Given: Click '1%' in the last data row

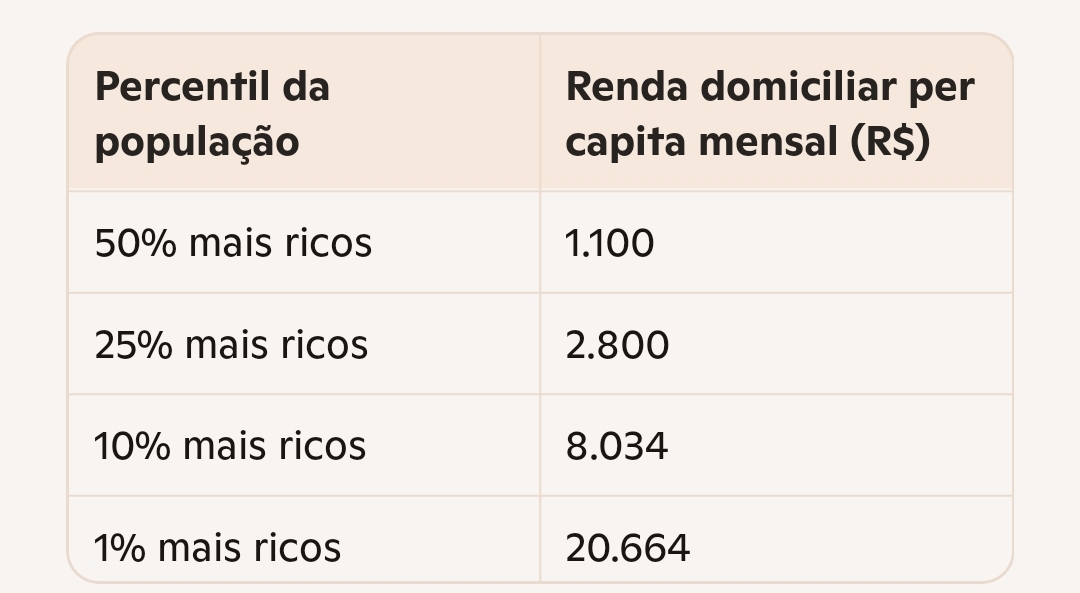Looking at the screenshot, I should click(x=120, y=548).
